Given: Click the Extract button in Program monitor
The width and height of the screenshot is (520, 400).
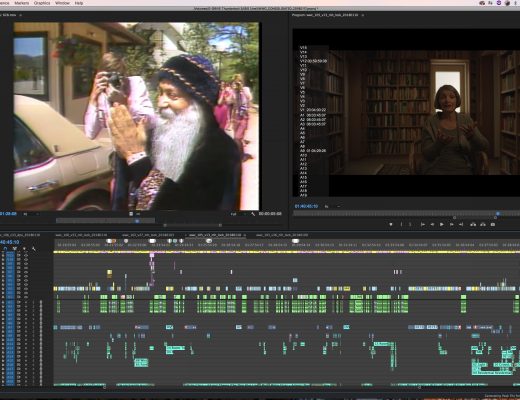Looking at the screenshot, I should point(483,225).
